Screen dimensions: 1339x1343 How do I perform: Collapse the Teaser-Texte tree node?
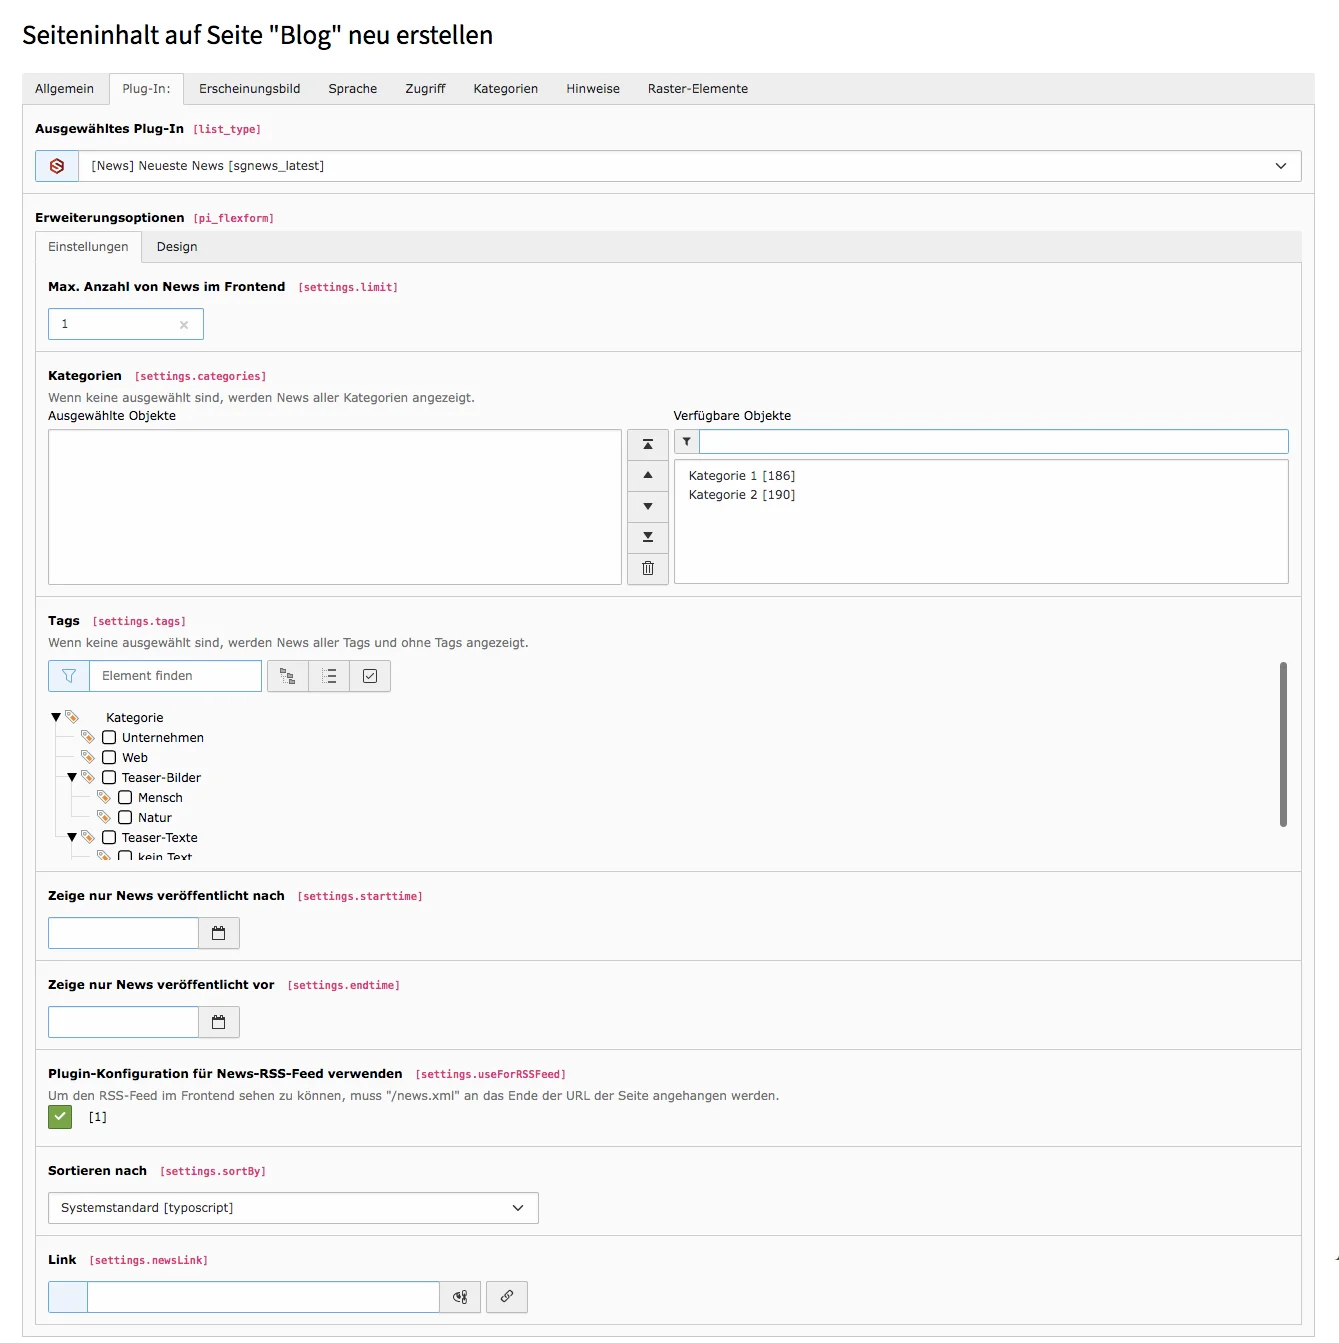71,837
